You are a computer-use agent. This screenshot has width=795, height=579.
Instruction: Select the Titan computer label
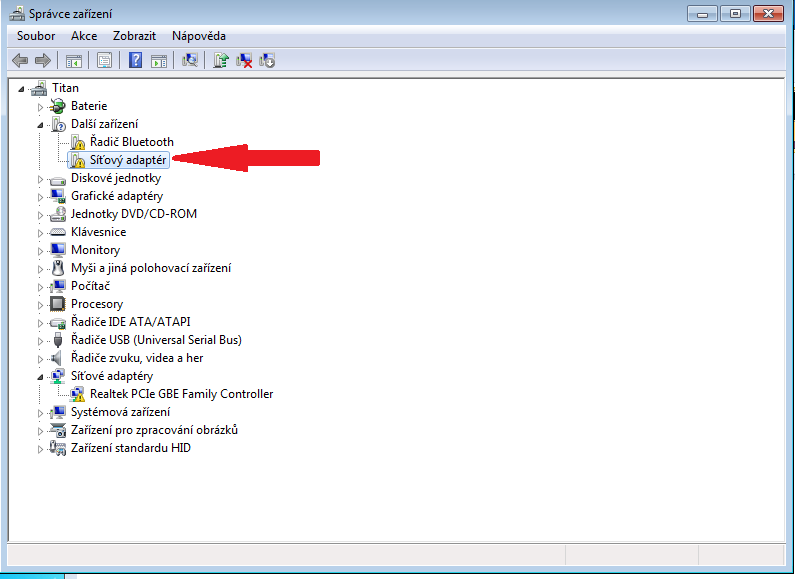click(65, 88)
